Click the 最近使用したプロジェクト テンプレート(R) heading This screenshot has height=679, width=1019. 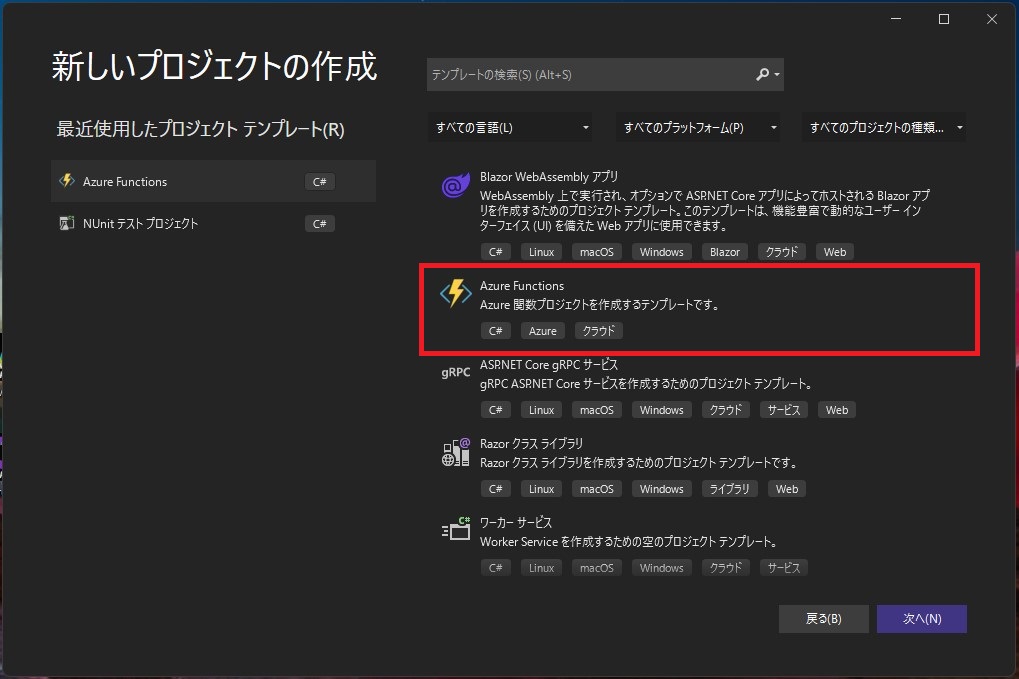(200, 129)
